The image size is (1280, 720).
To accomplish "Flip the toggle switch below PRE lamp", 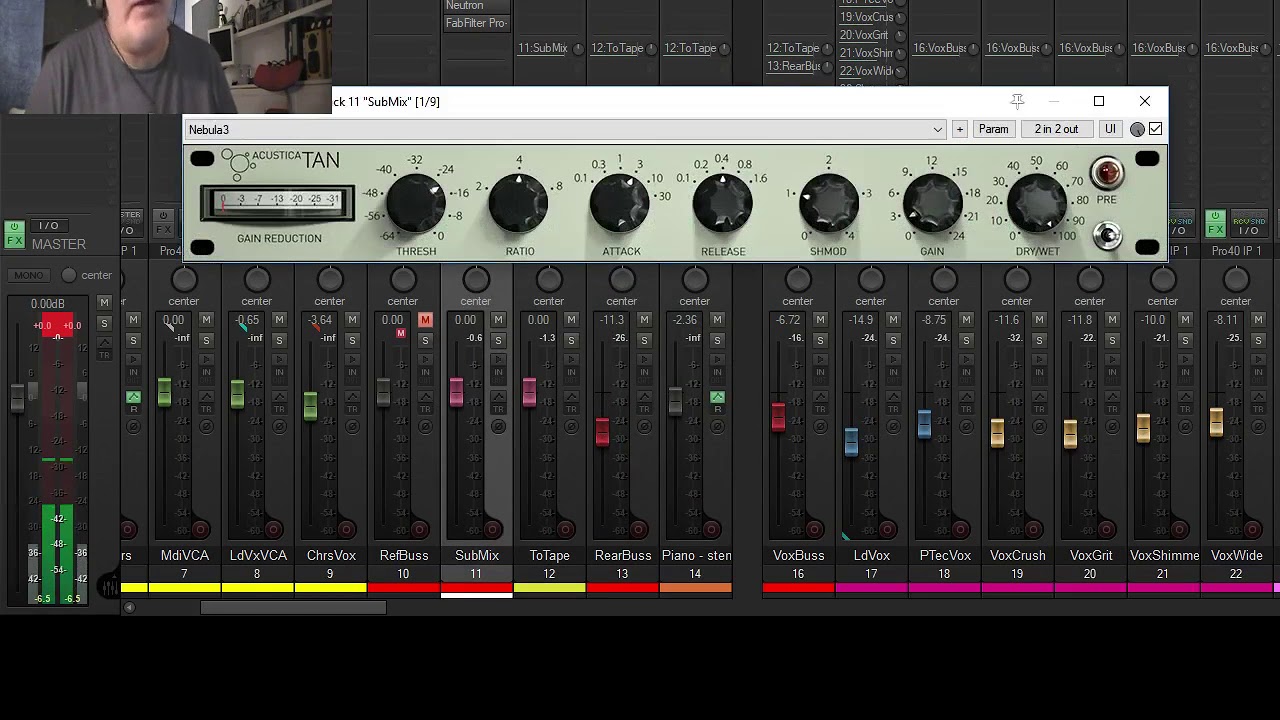I will 1106,235.
